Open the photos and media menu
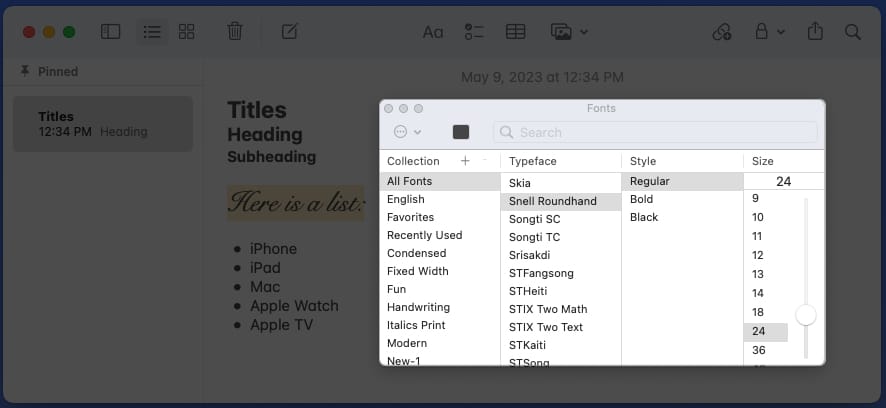Image resolution: width=886 pixels, height=408 pixels. coord(569,32)
